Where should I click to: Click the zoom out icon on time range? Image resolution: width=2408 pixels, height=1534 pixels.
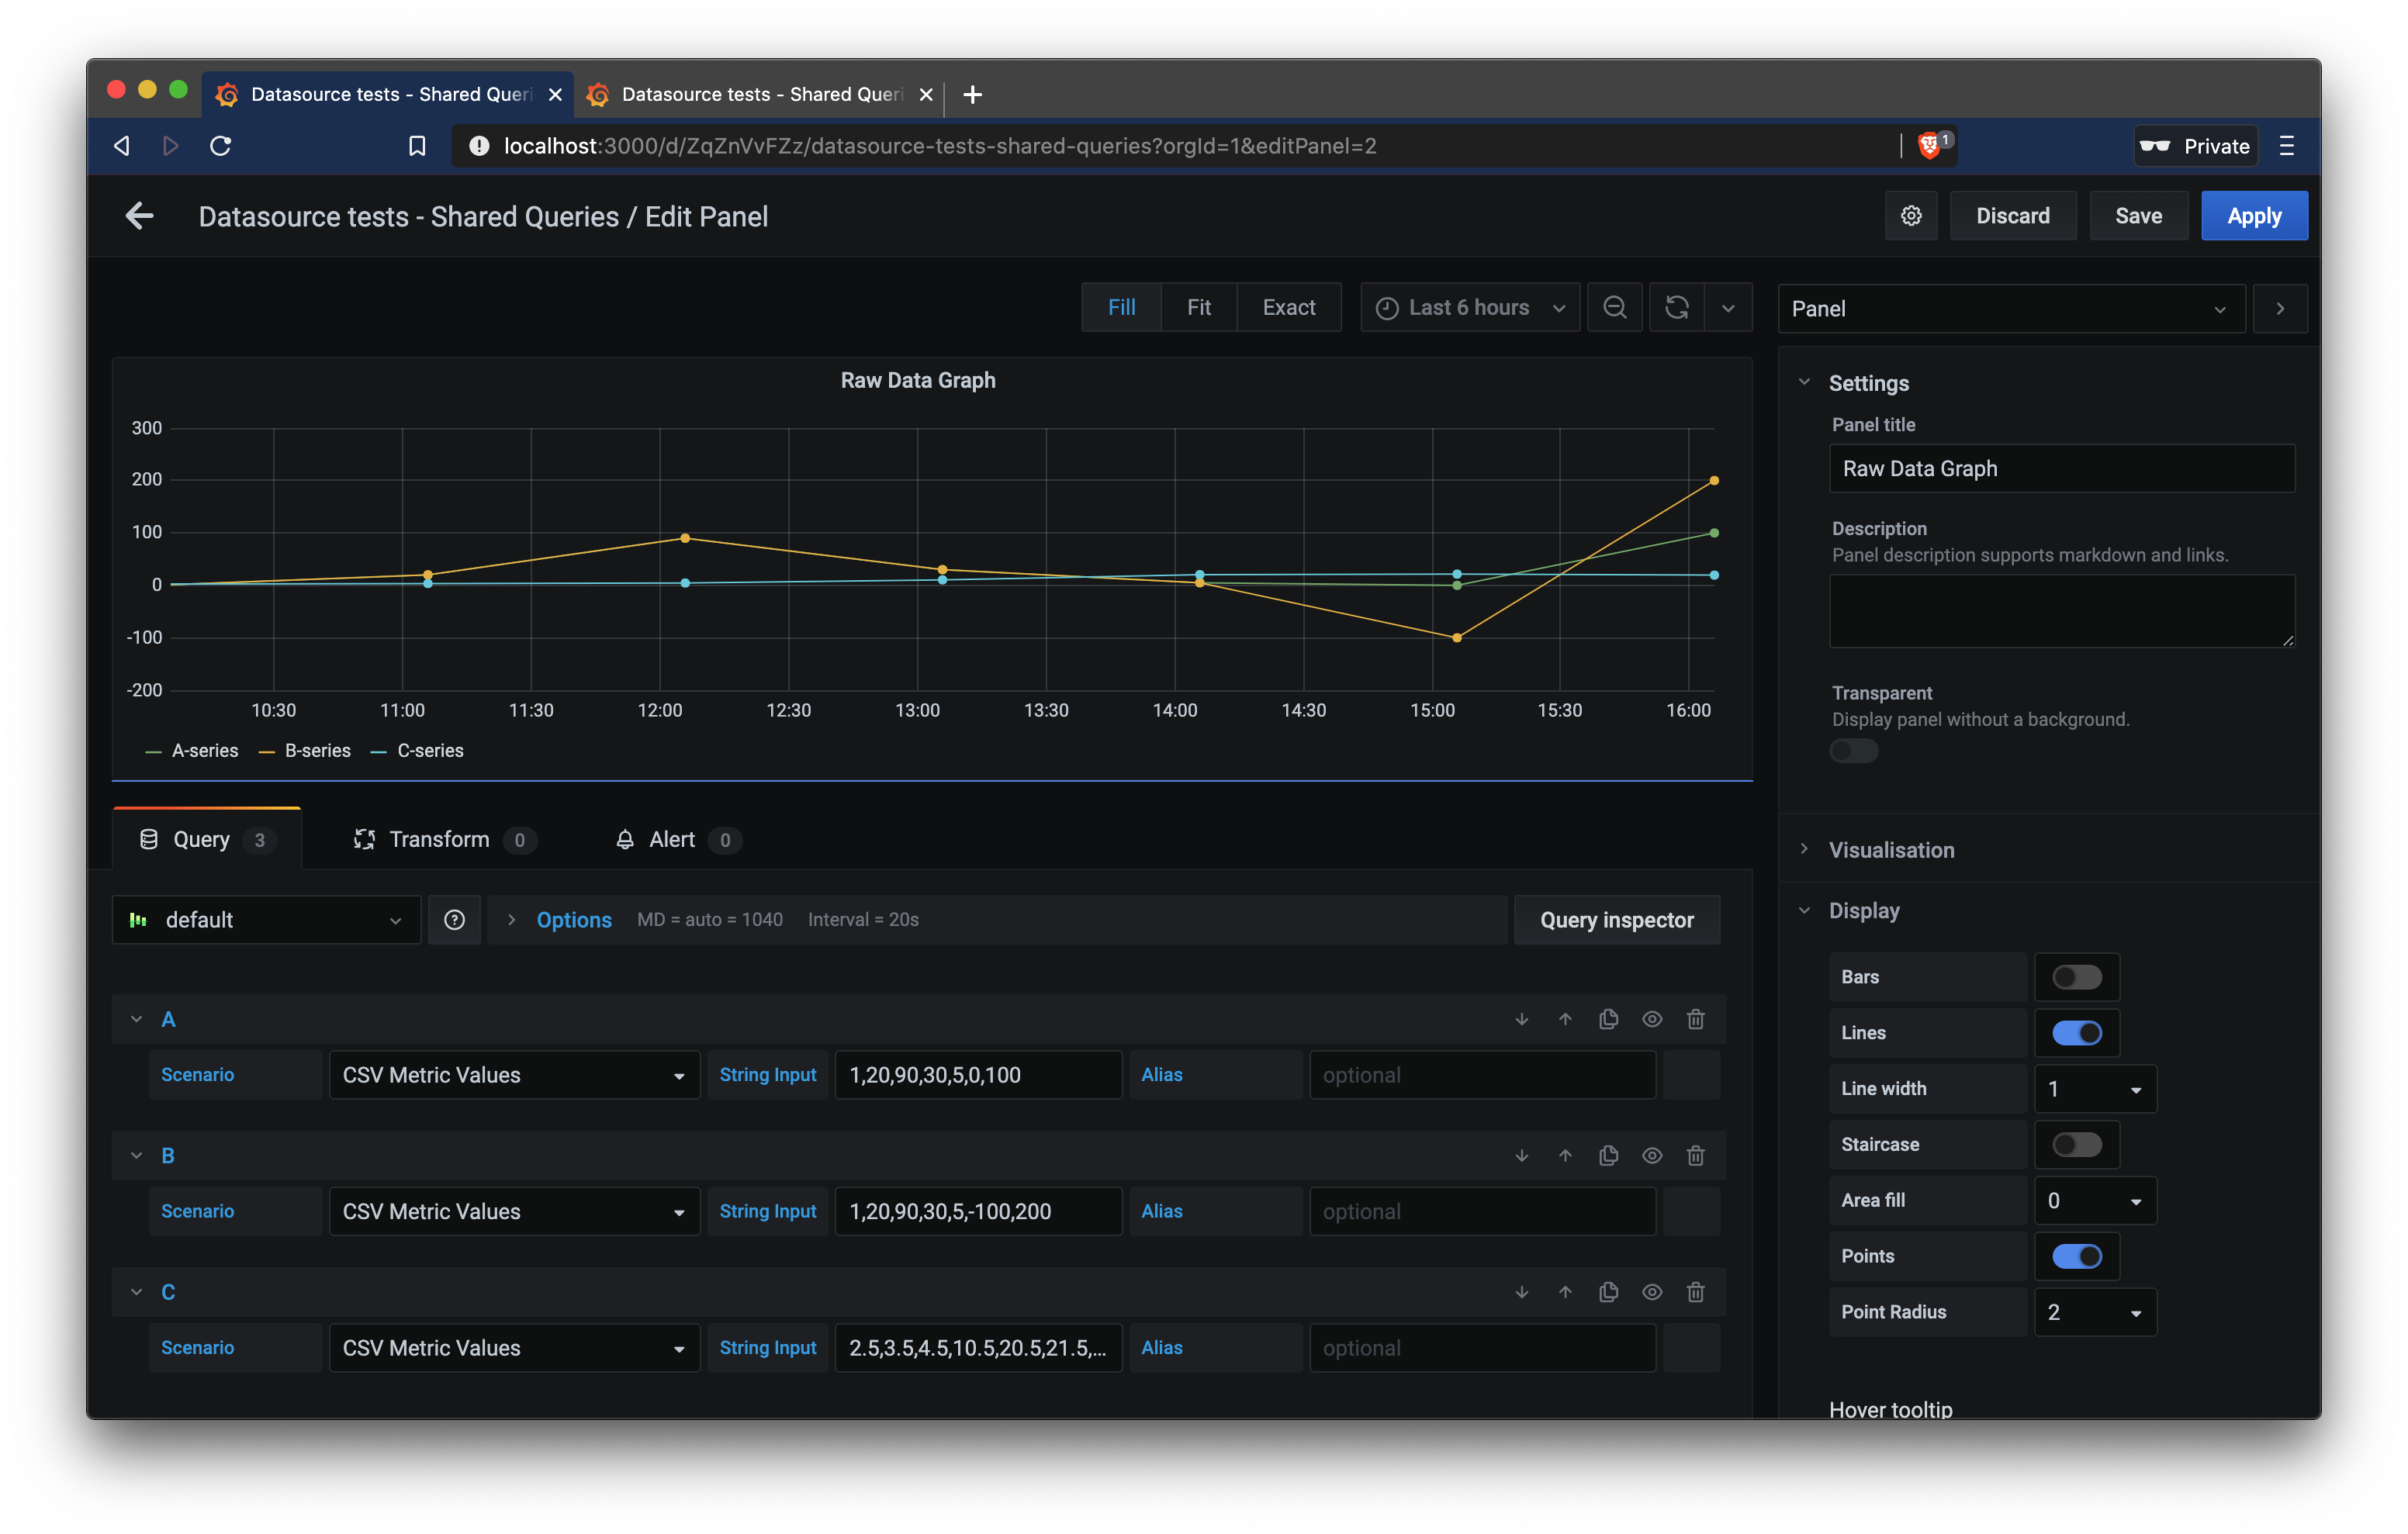pyautogui.click(x=1615, y=307)
